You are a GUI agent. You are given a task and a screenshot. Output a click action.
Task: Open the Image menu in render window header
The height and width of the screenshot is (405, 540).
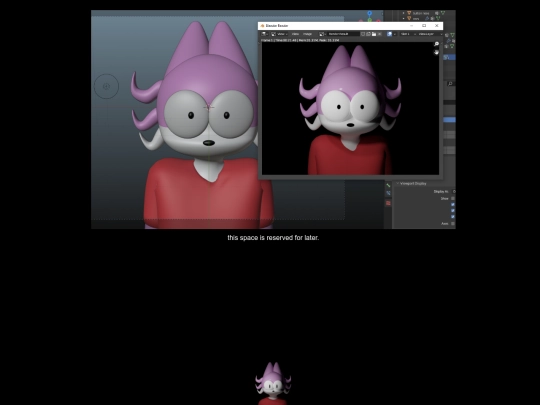[307, 34]
